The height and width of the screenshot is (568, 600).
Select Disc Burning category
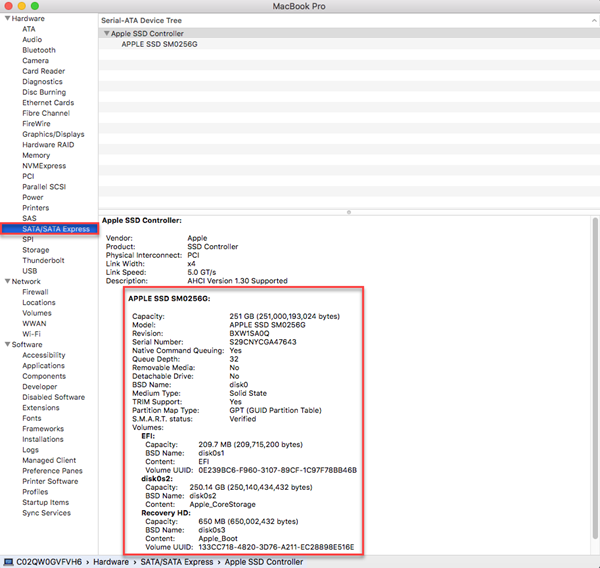point(44,92)
